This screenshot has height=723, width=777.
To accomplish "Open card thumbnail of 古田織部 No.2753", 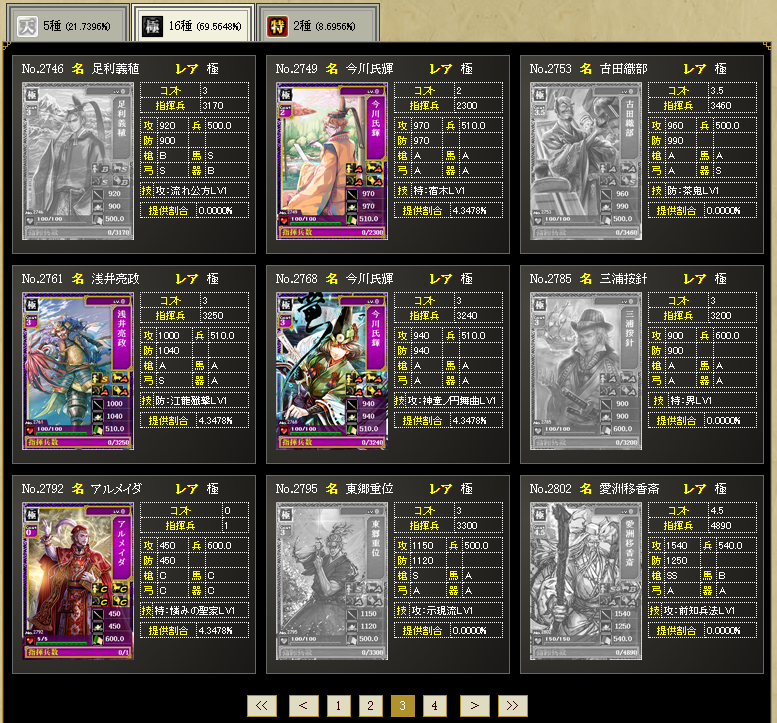I will tap(586, 162).
